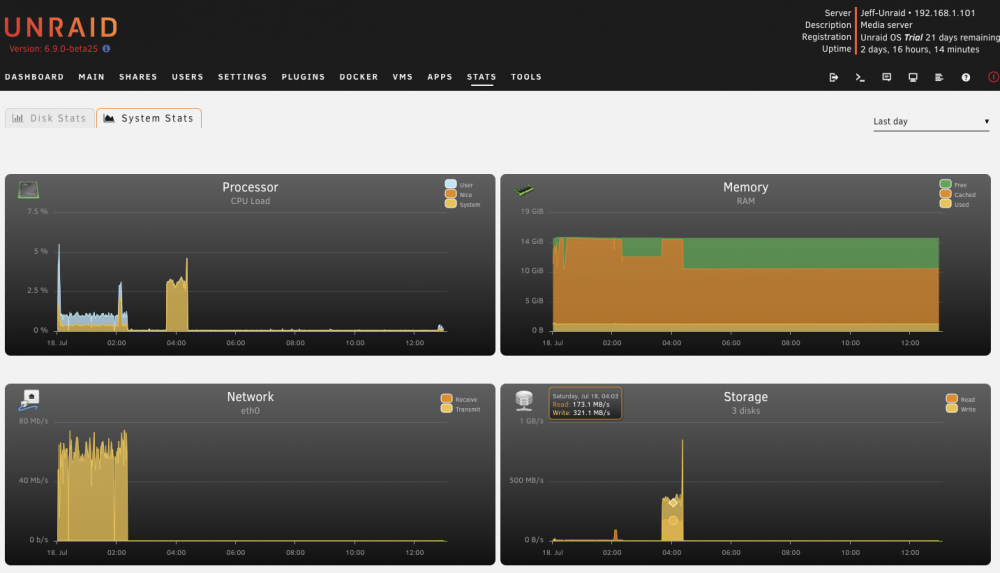
Task: Open the Apps page
Action: pyautogui.click(x=439, y=77)
